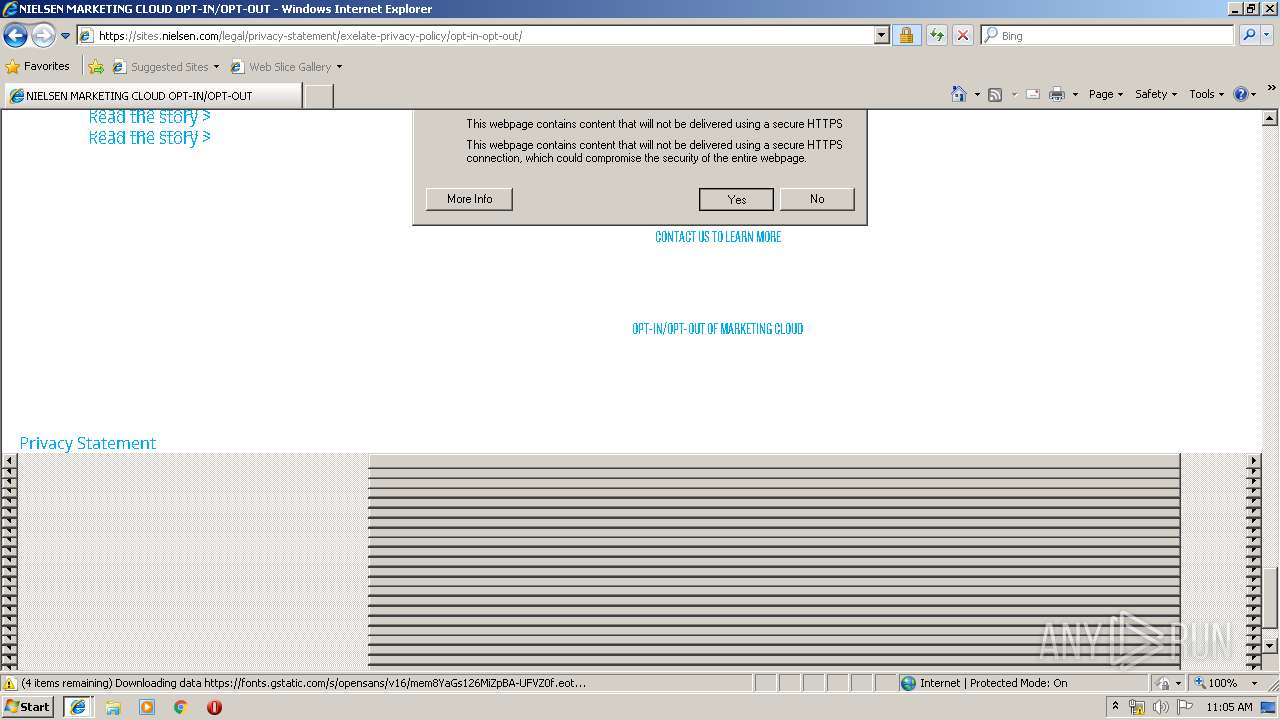Open the search provider dropdown
1280x720 pixels.
click(x=1267, y=36)
